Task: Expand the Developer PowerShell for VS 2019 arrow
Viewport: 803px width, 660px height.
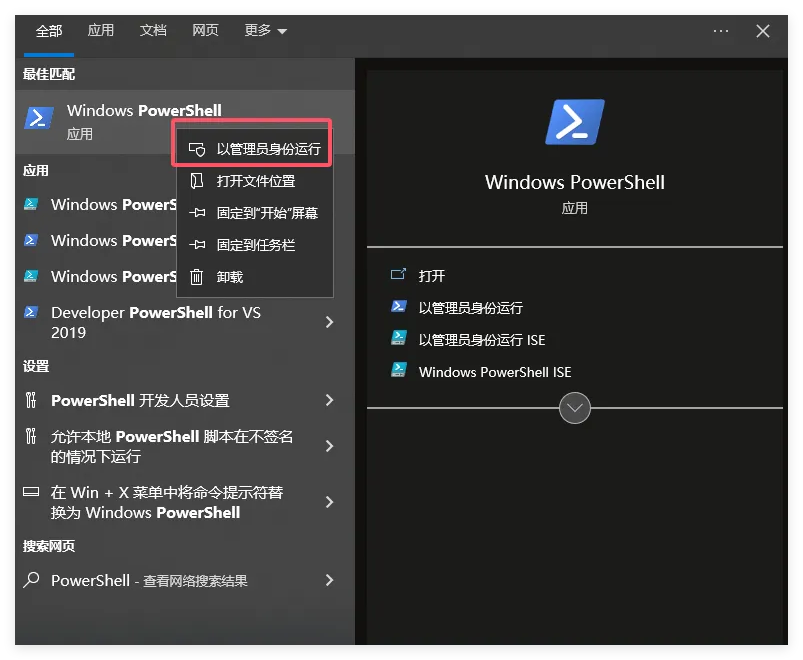Action: pyautogui.click(x=329, y=322)
